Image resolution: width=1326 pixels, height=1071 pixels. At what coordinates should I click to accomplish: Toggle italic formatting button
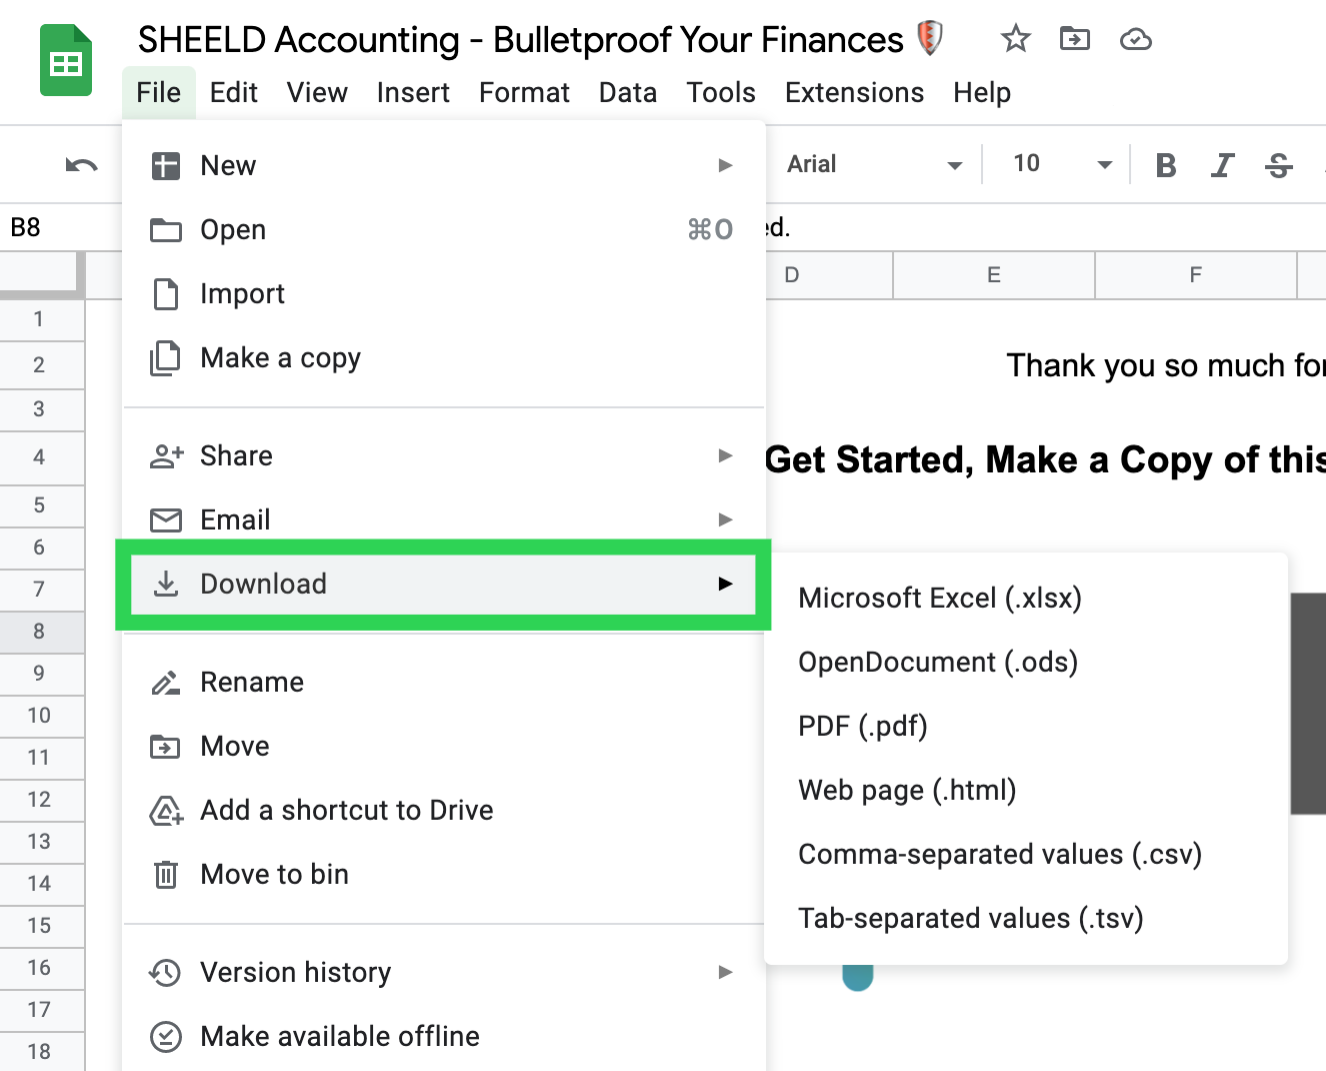point(1222,165)
